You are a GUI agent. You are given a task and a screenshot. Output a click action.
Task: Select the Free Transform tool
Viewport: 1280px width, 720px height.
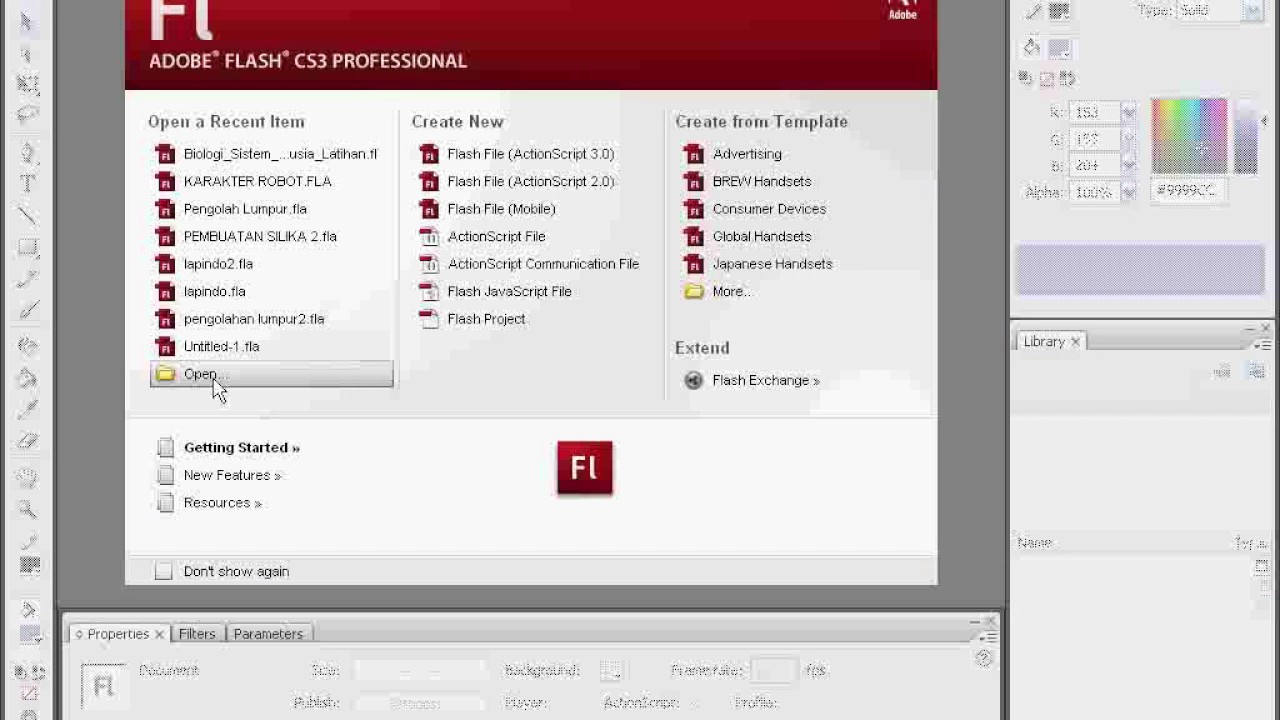pyautogui.click(x=27, y=84)
